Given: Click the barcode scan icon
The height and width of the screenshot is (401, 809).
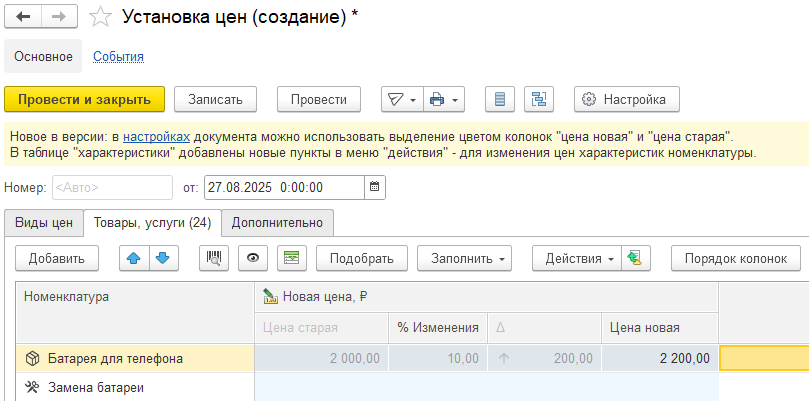Looking at the screenshot, I should coord(213,258).
